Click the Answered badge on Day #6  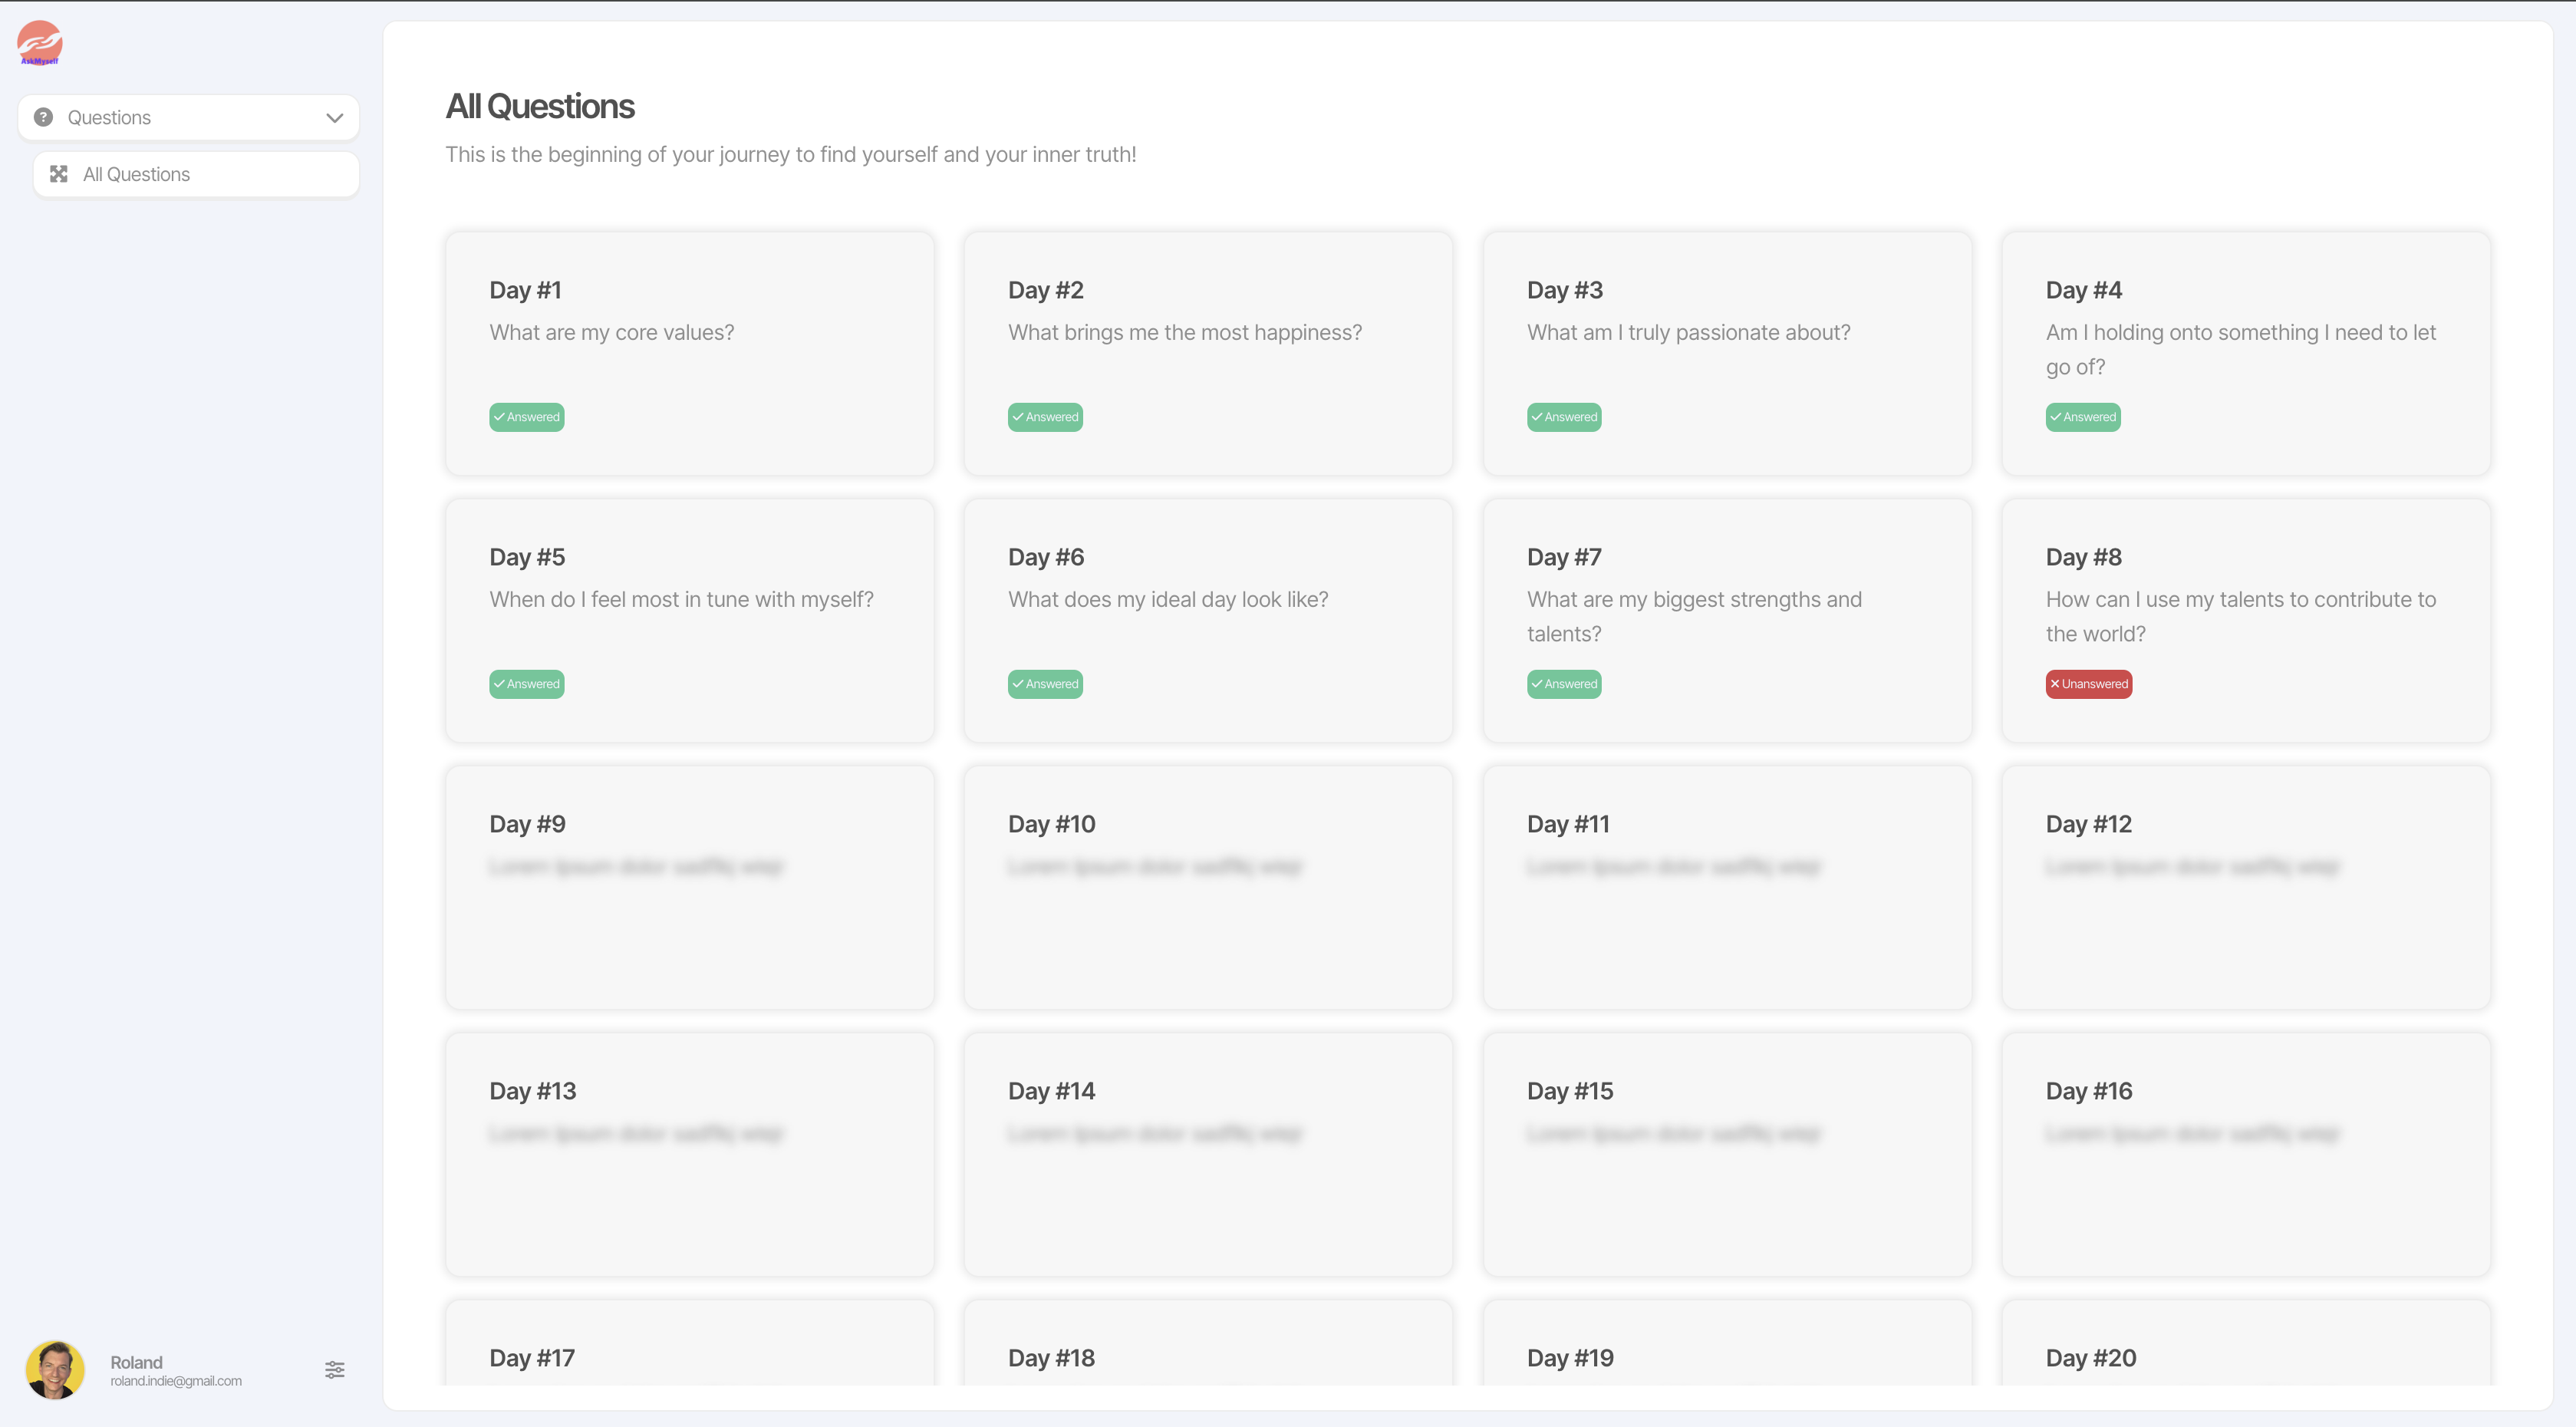tap(1045, 684)
